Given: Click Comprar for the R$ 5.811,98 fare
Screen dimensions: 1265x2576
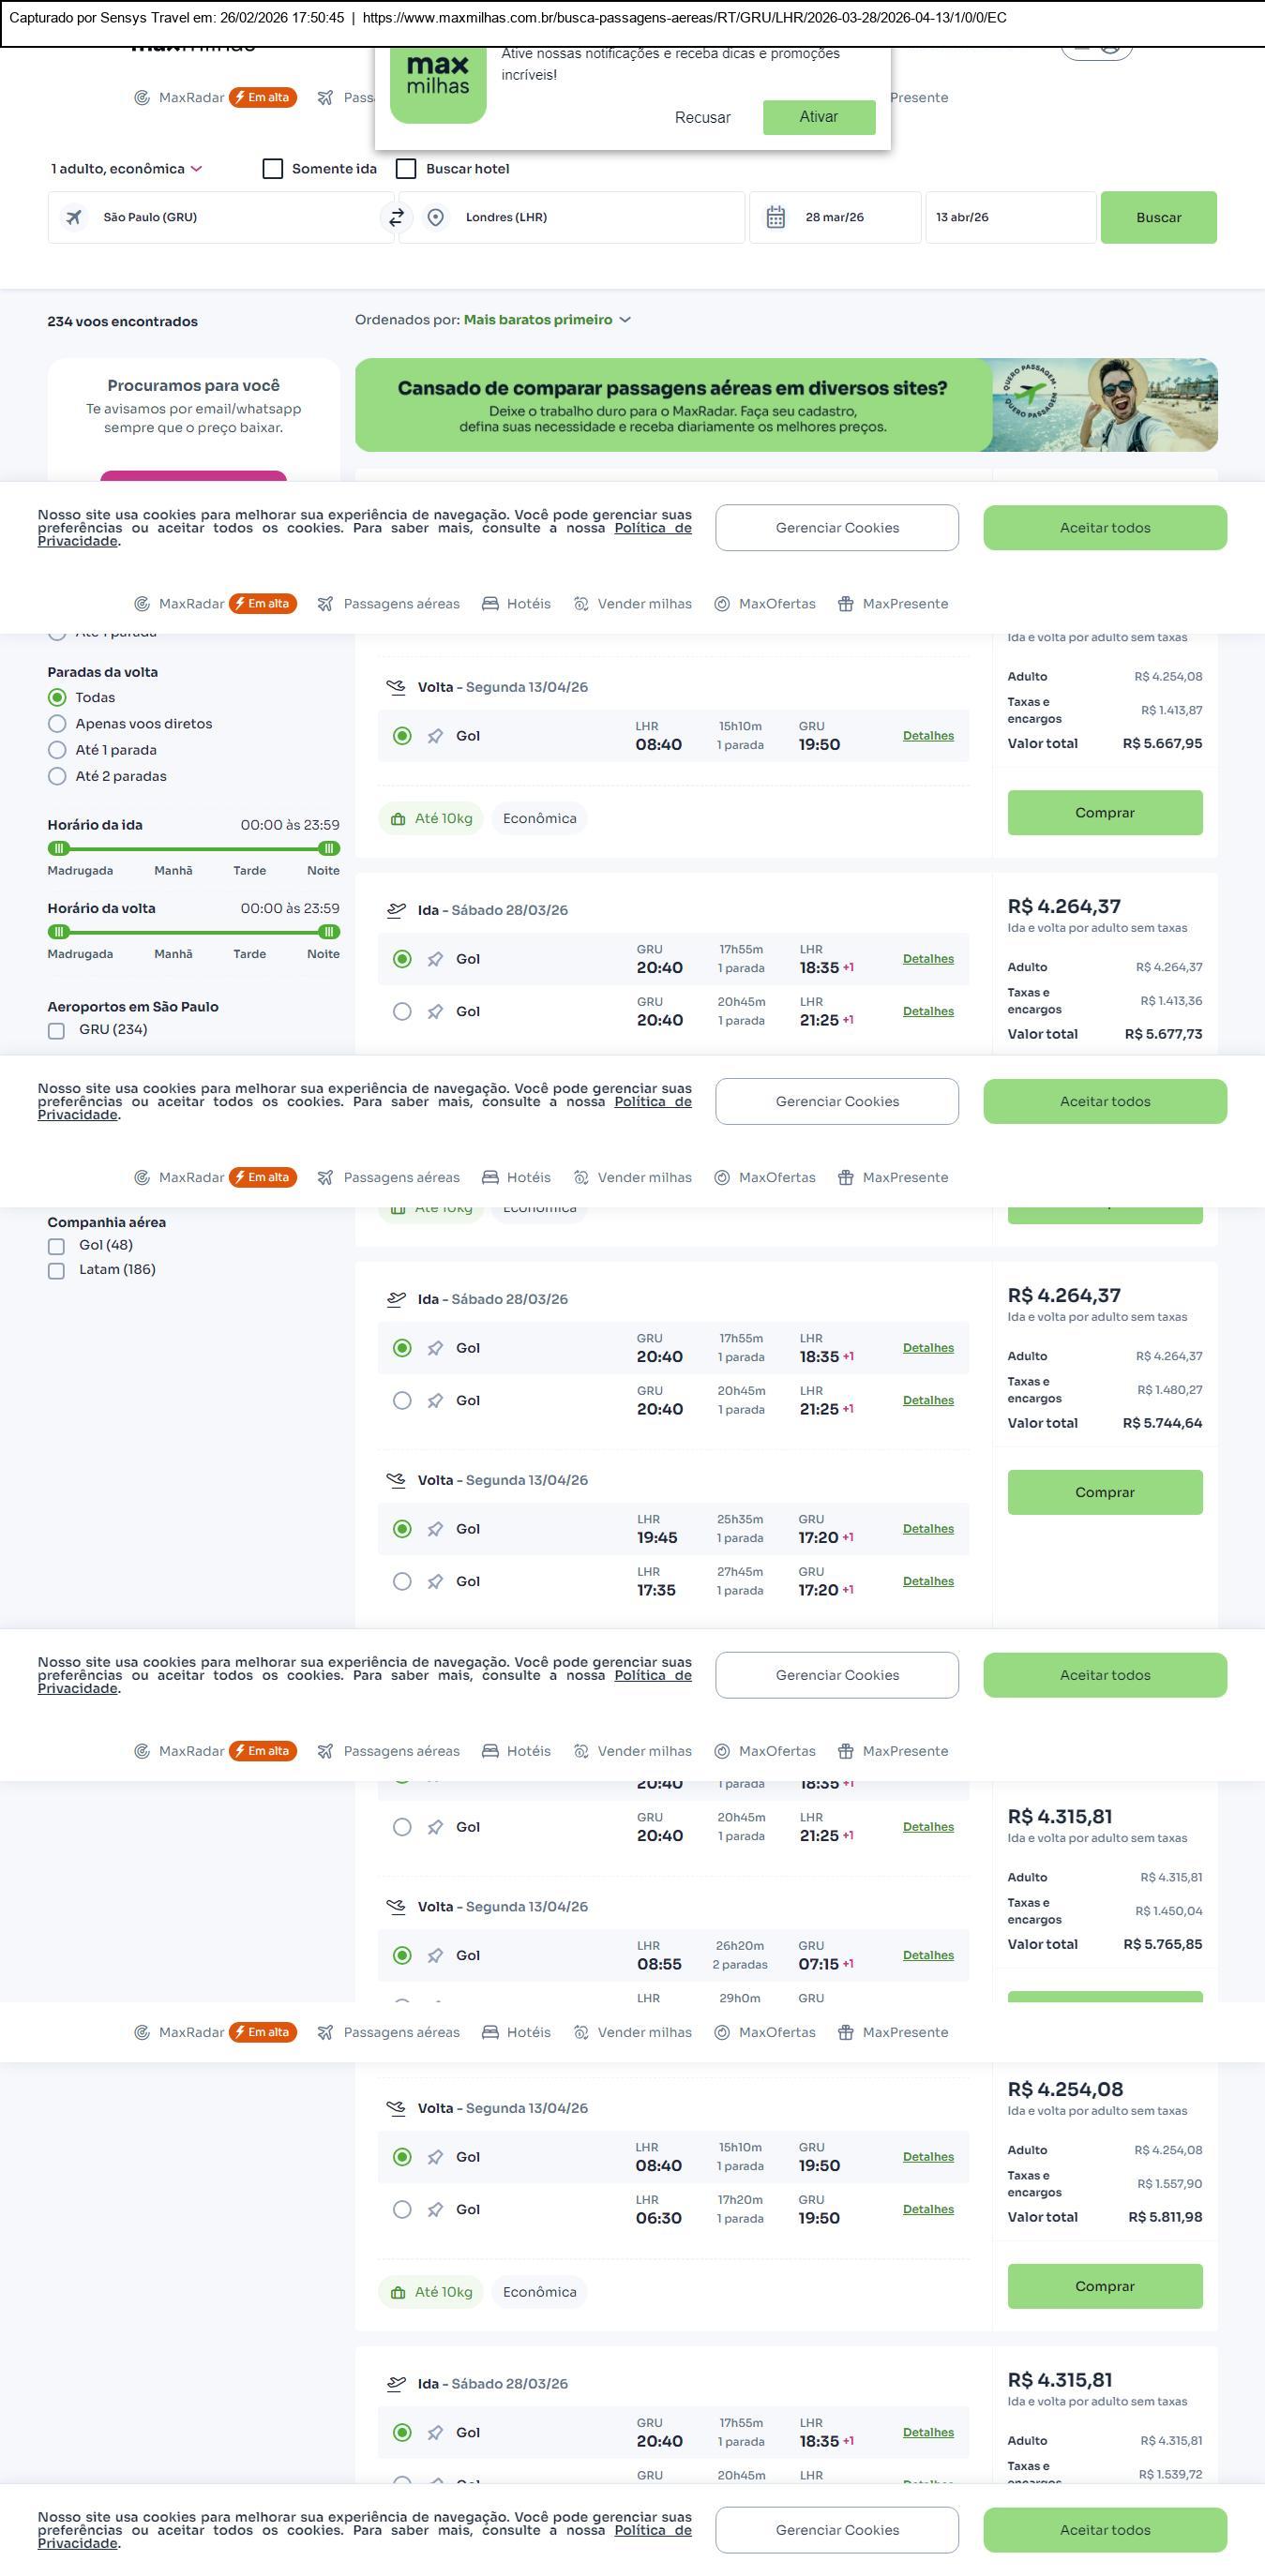Looking at the screenshot, I should pyautogui.click(x=1104, y=2286).
